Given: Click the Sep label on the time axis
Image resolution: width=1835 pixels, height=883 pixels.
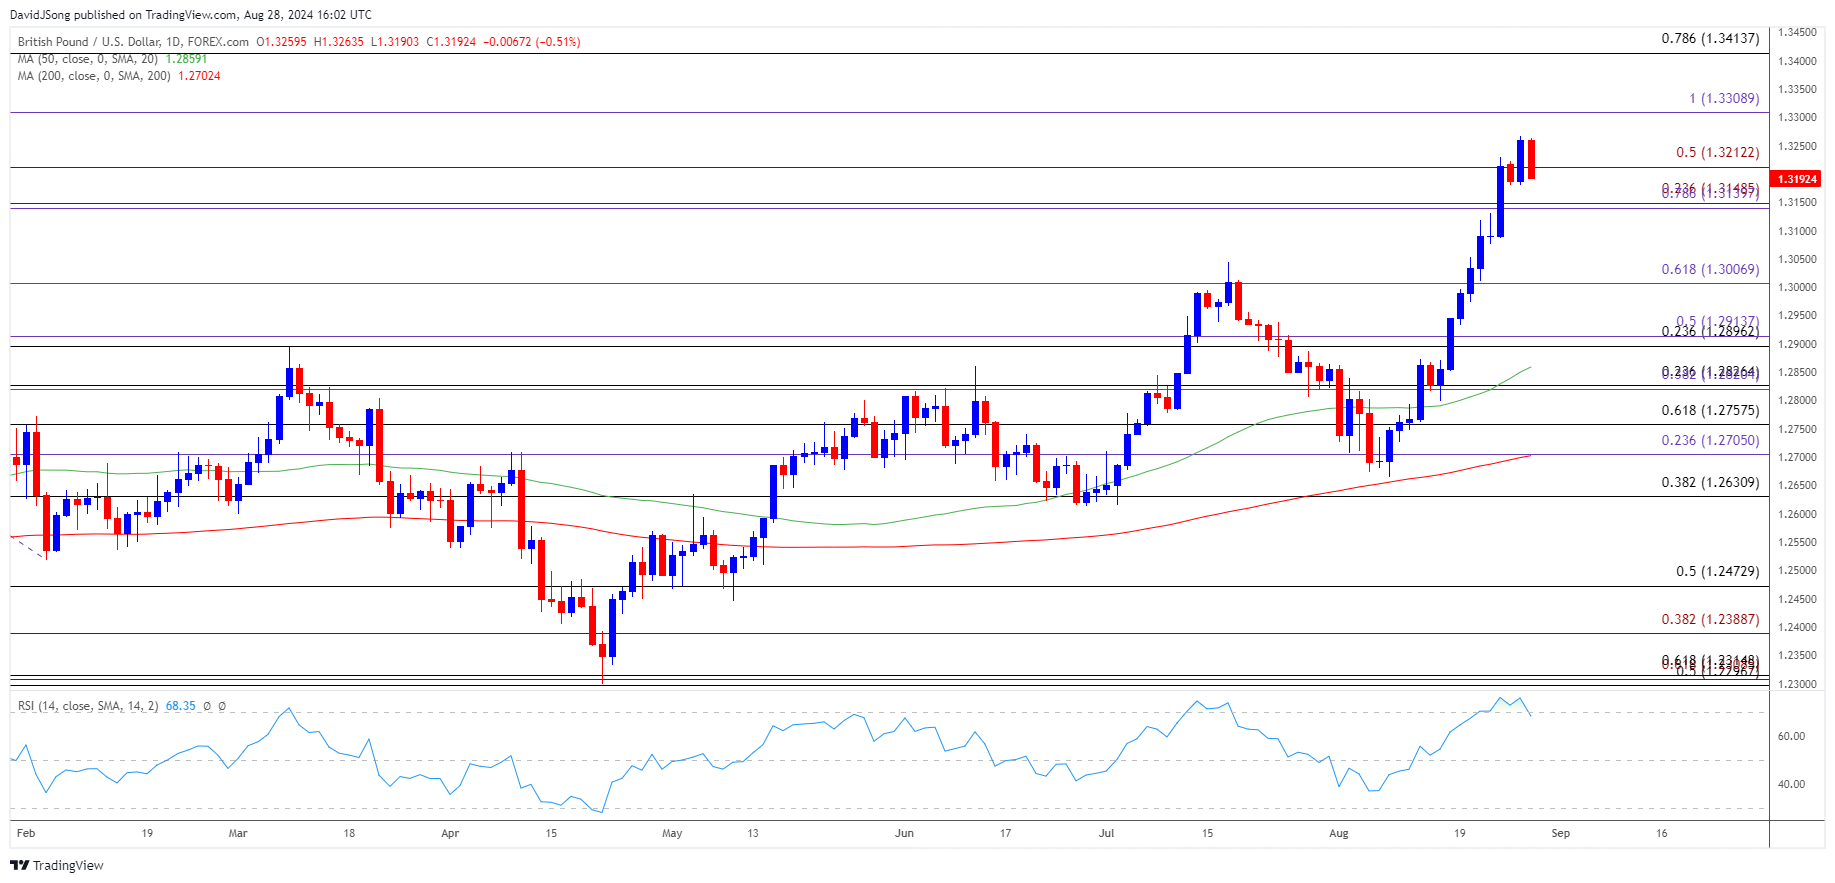Looking at the screenshot, I should click(1561, 834).
